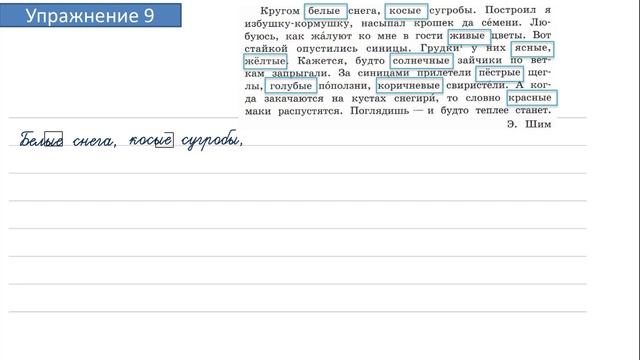Viewport: 640px width, 360px height.
Task: Click handwritten word 'снега,'
Action: coord(95,141)
